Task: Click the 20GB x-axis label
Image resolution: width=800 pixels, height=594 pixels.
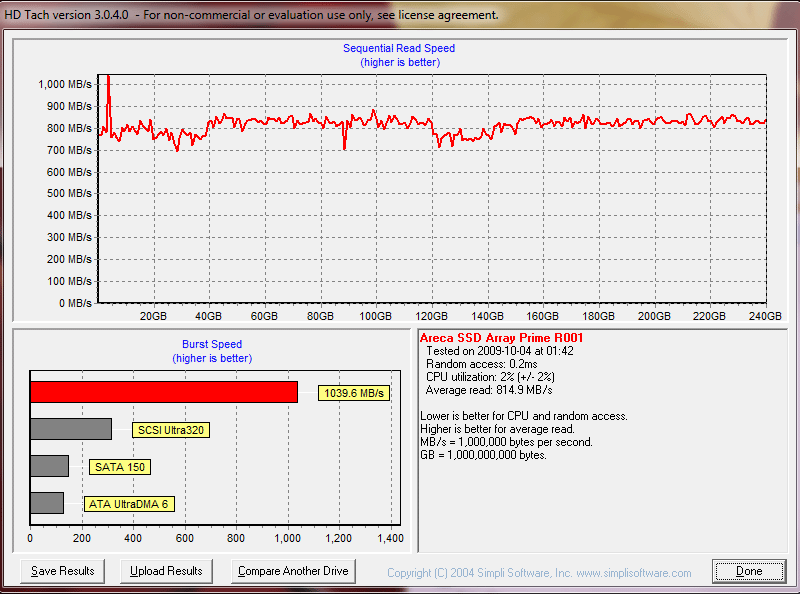Action: [153, 316]
